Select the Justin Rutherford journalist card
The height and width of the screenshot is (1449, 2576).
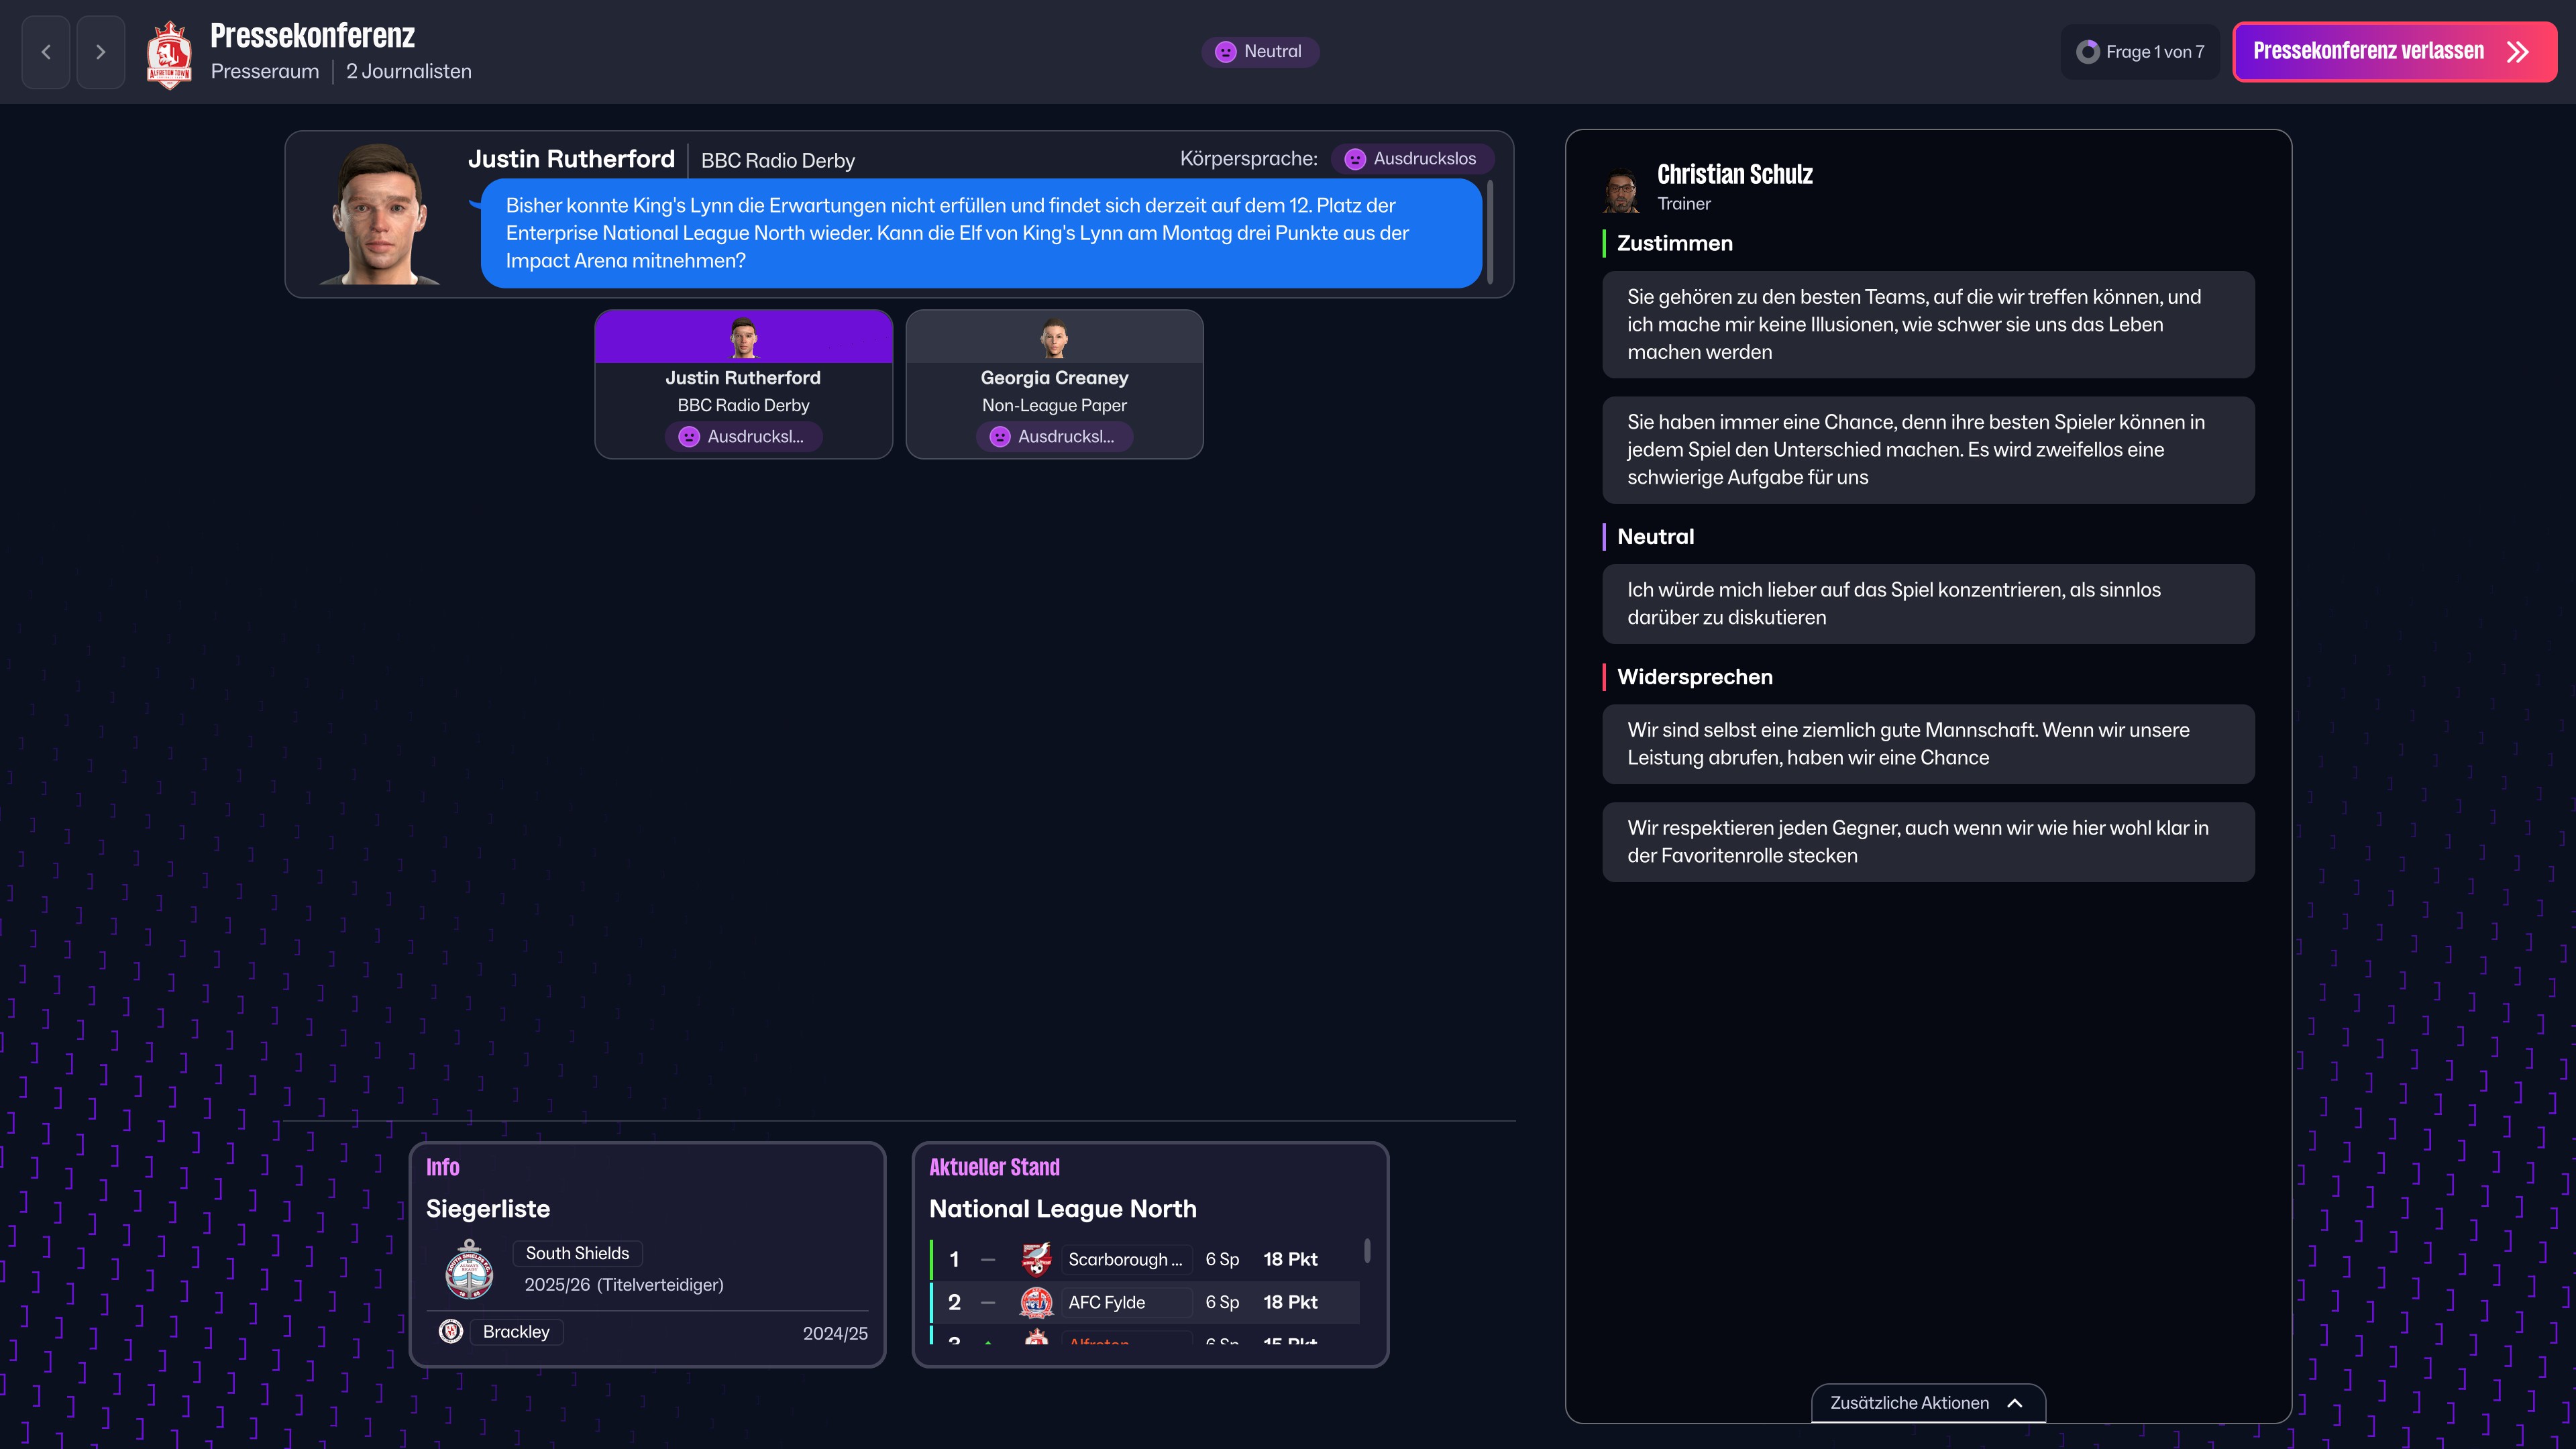[x=743, y=385]
